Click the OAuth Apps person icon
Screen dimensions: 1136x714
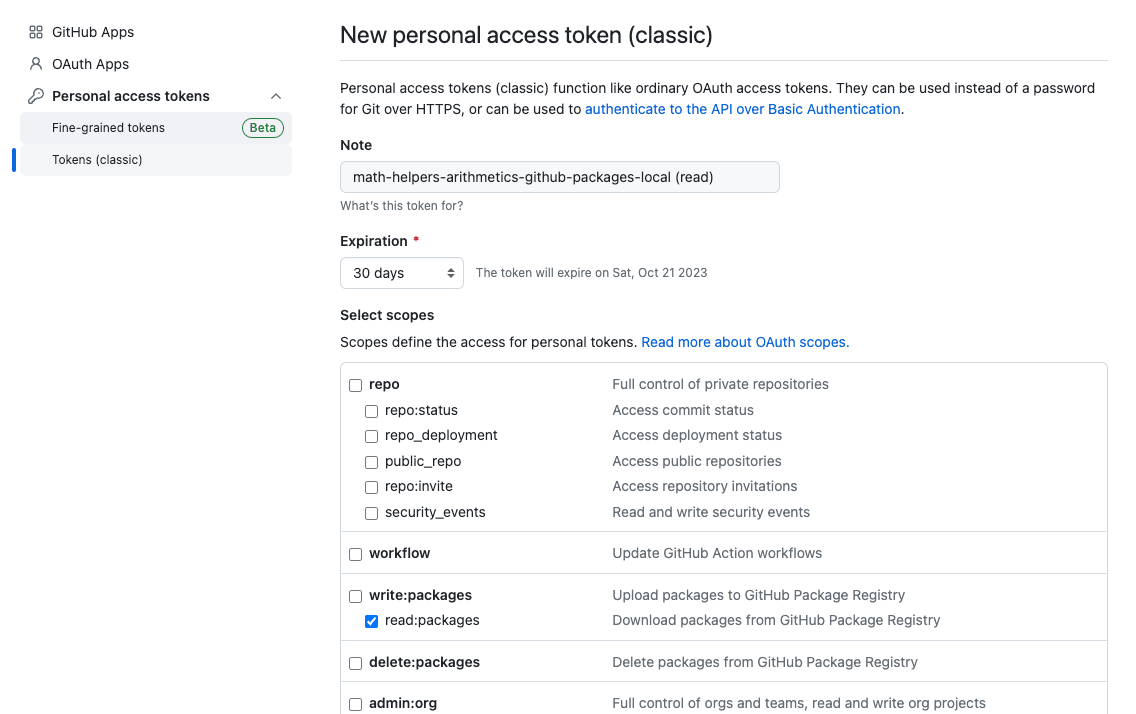36,64
